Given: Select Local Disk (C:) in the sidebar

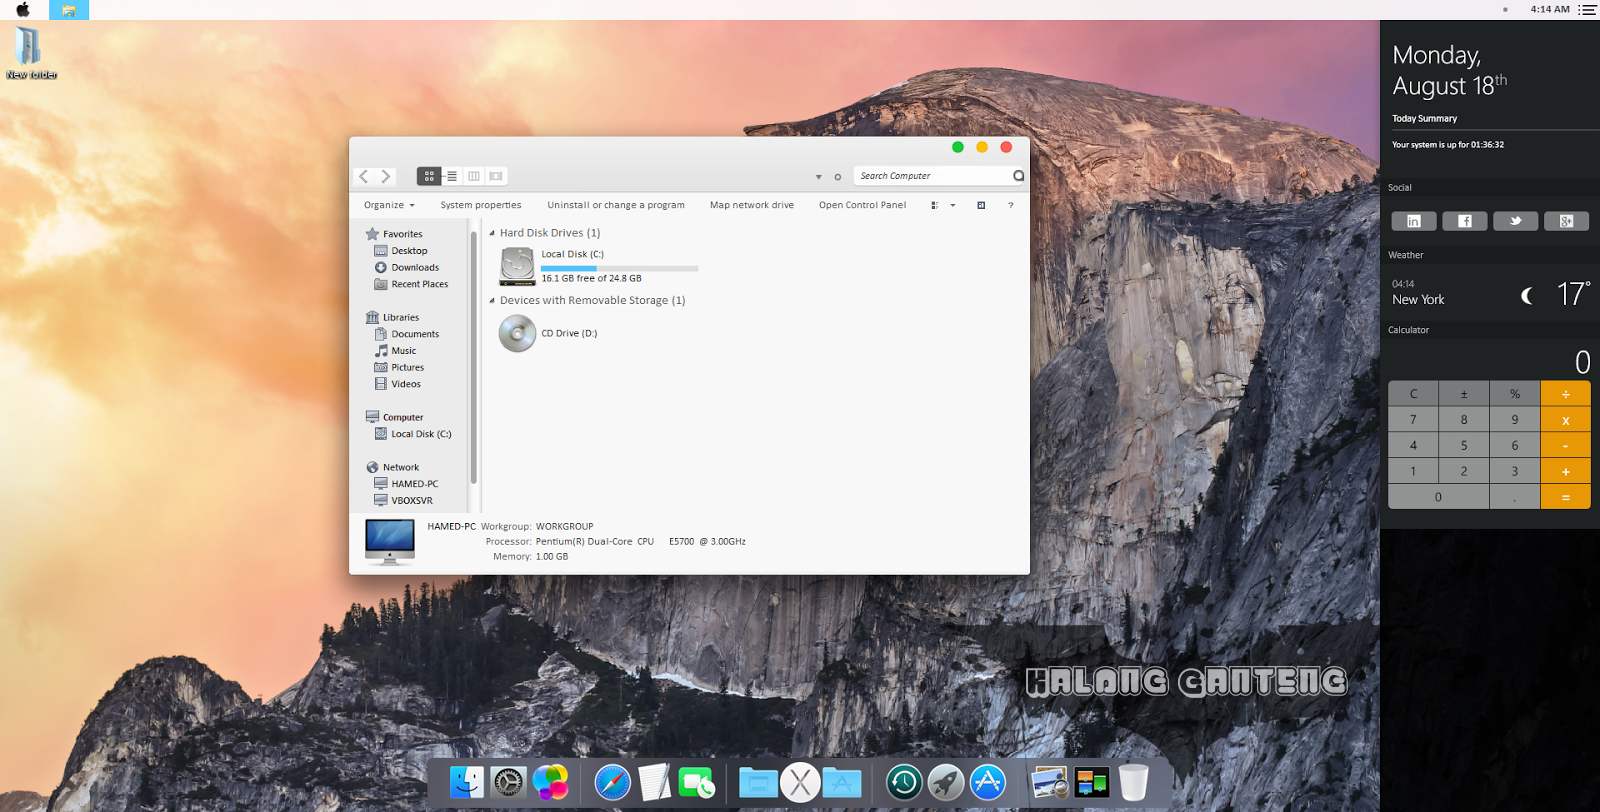Looking at the screenshot, I should click(x=413, y=434).
